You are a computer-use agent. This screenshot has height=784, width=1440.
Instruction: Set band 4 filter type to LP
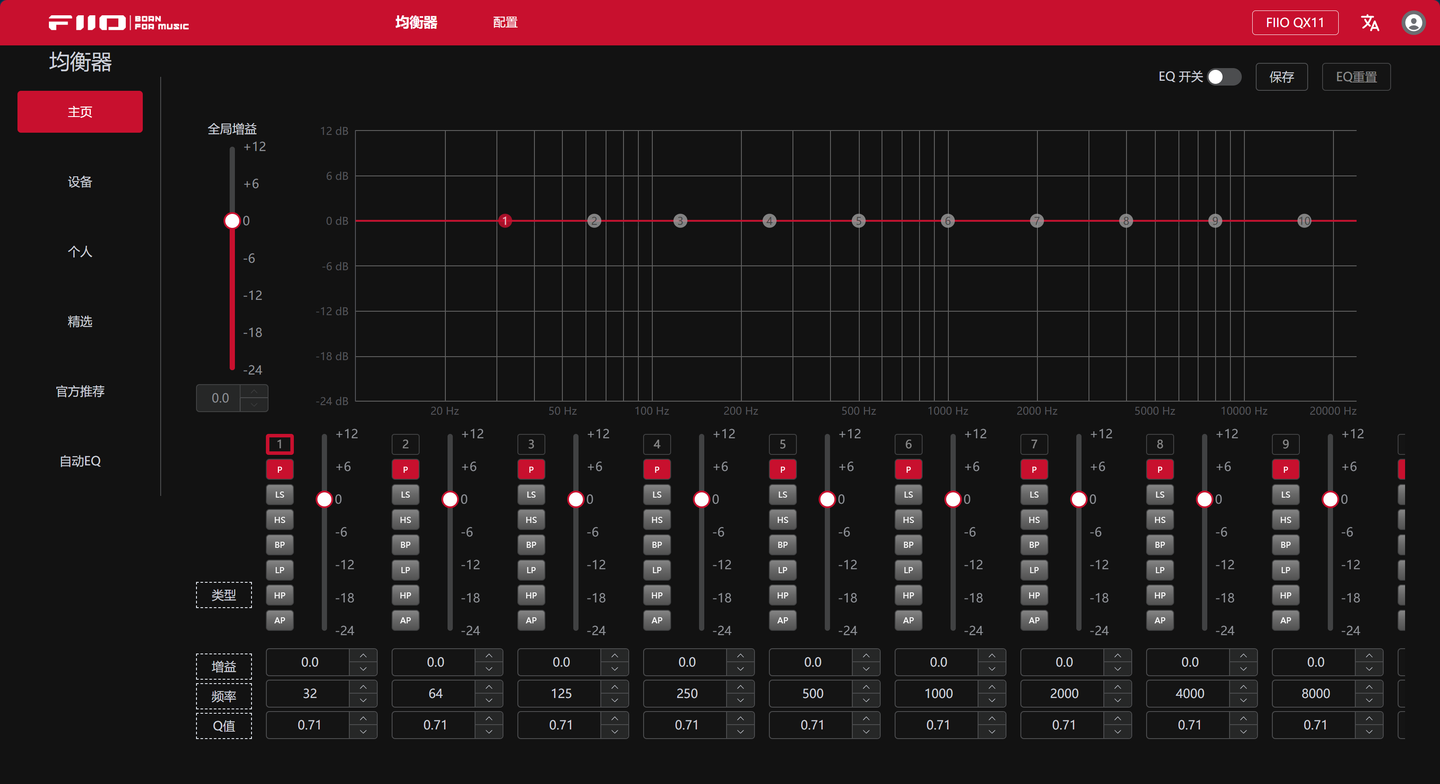pyautogui.click(x=657, y=570)
